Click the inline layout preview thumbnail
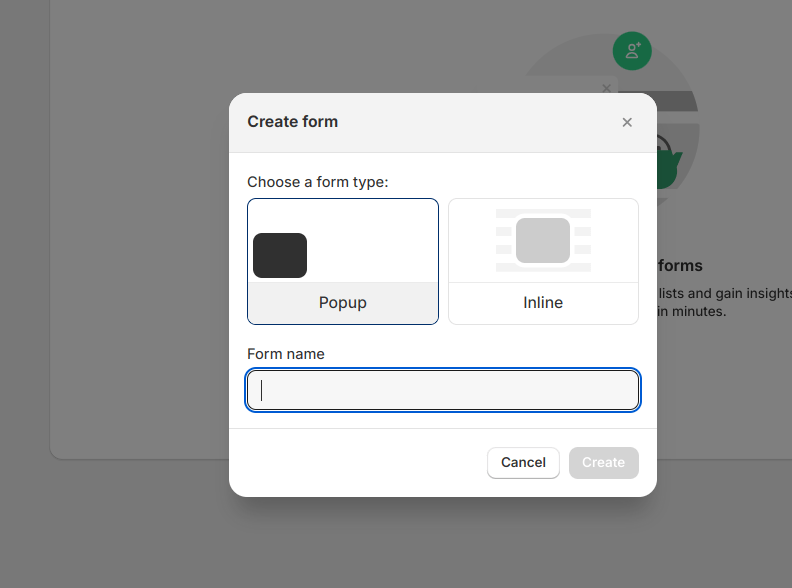 pyautogui.click(x=543, y=240)
